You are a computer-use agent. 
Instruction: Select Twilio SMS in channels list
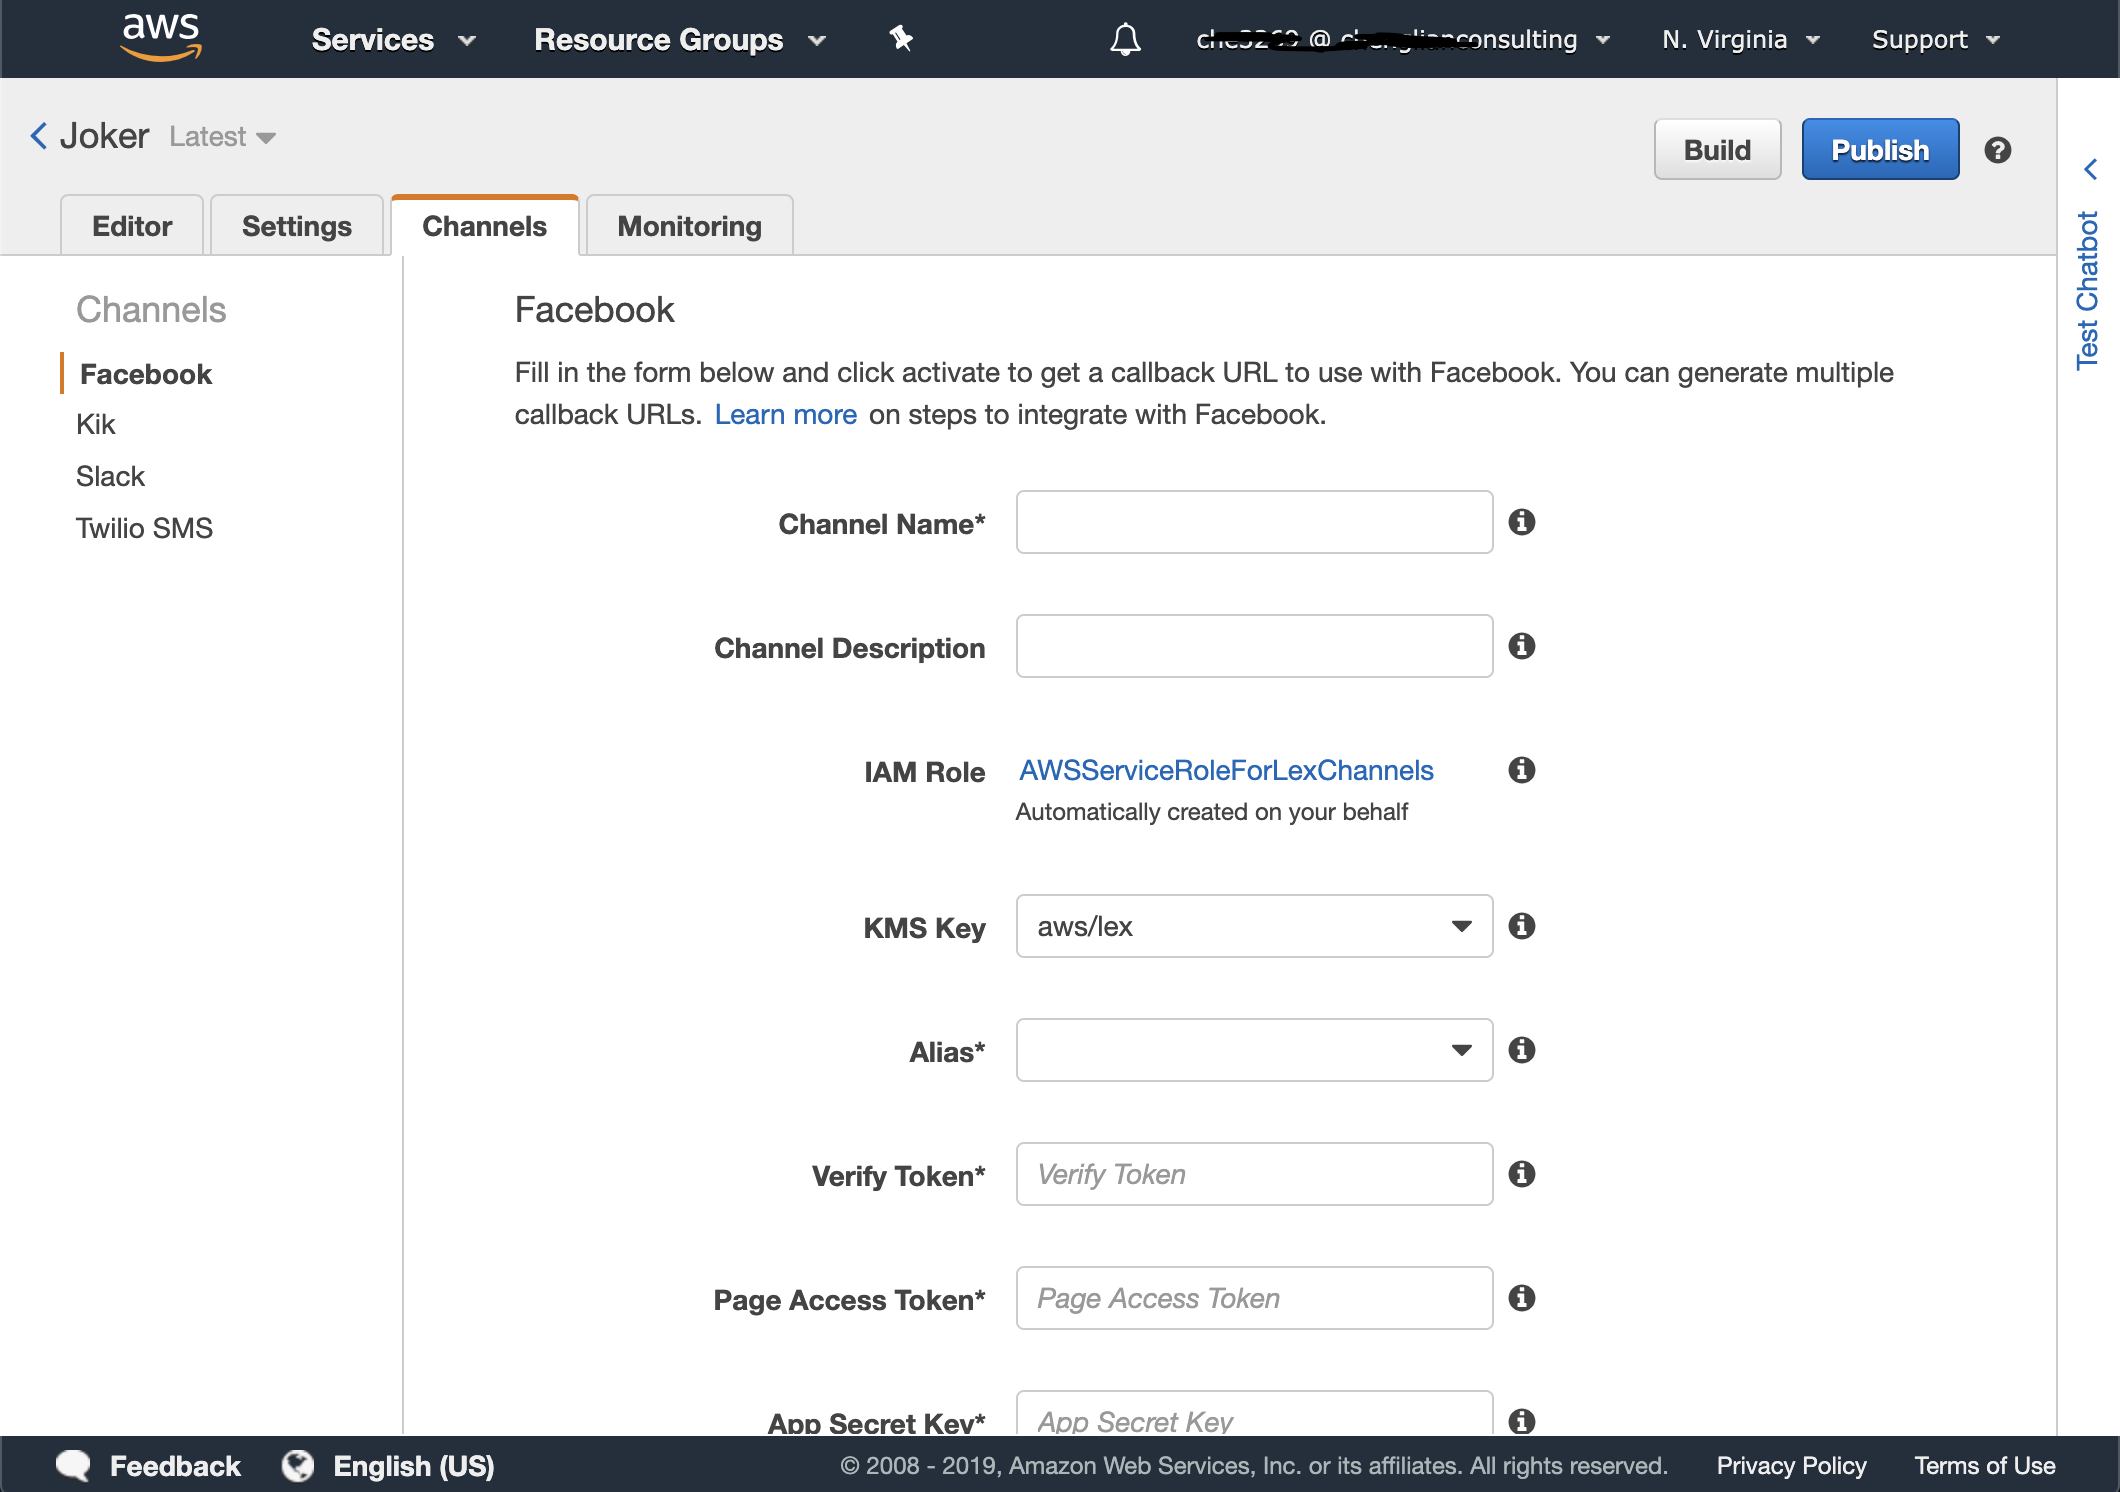(x=144, y=528)
